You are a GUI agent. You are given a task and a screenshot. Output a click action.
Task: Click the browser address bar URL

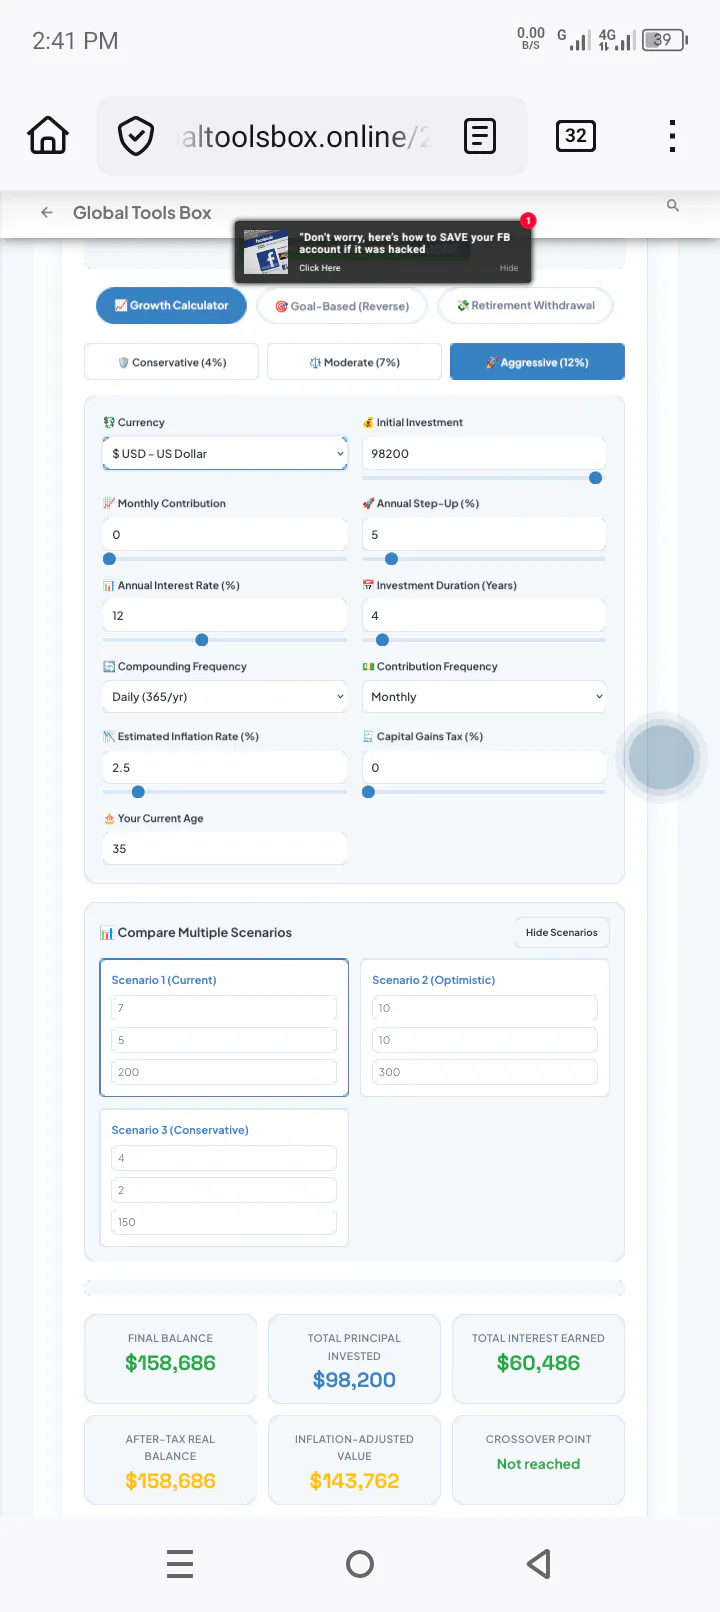305,136
